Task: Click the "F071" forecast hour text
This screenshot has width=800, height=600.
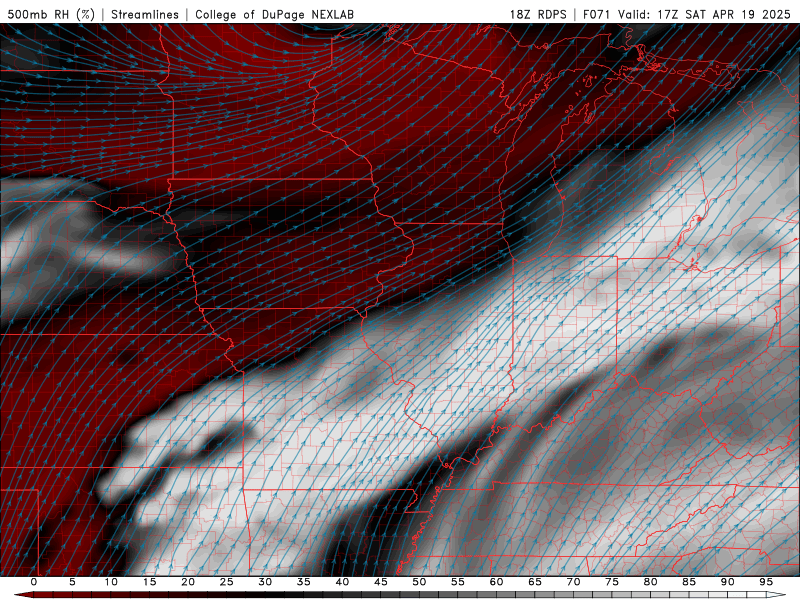Action: (597, 14)
